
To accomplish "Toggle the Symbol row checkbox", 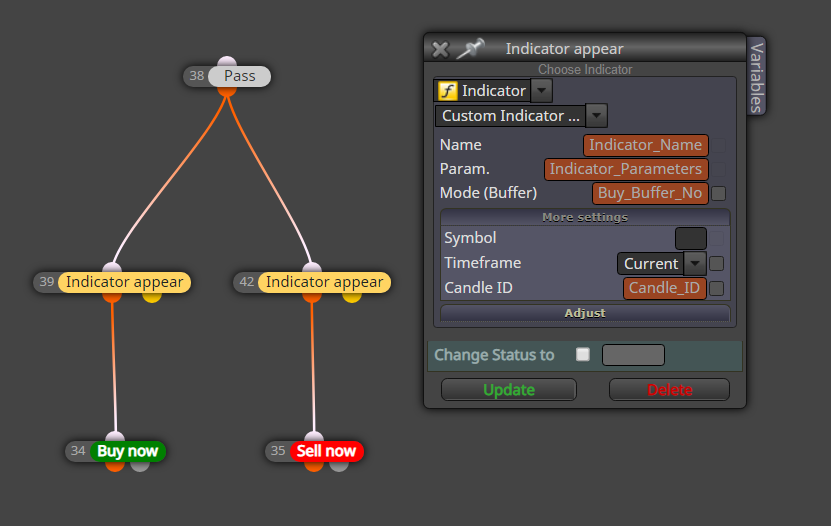I will click(717, 238).
